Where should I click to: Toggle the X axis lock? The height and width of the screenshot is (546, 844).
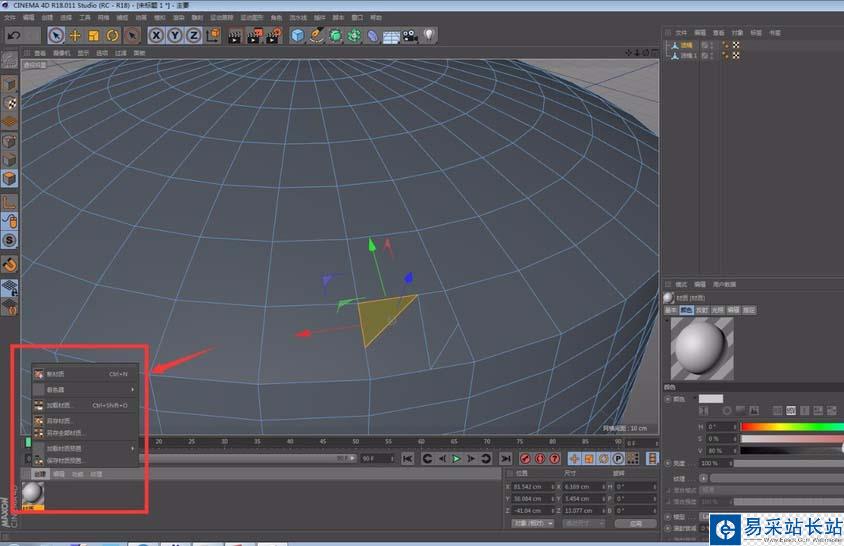click(x=156, y=35)
